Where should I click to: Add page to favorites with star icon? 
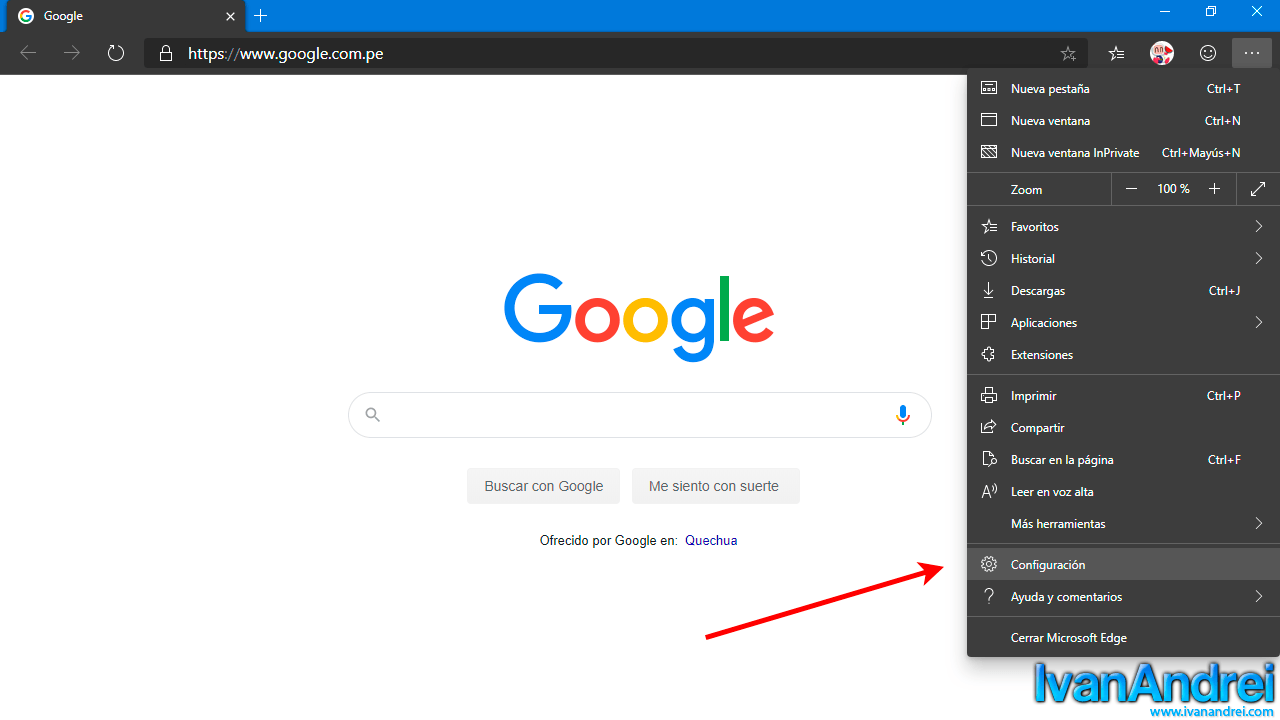1068,54
